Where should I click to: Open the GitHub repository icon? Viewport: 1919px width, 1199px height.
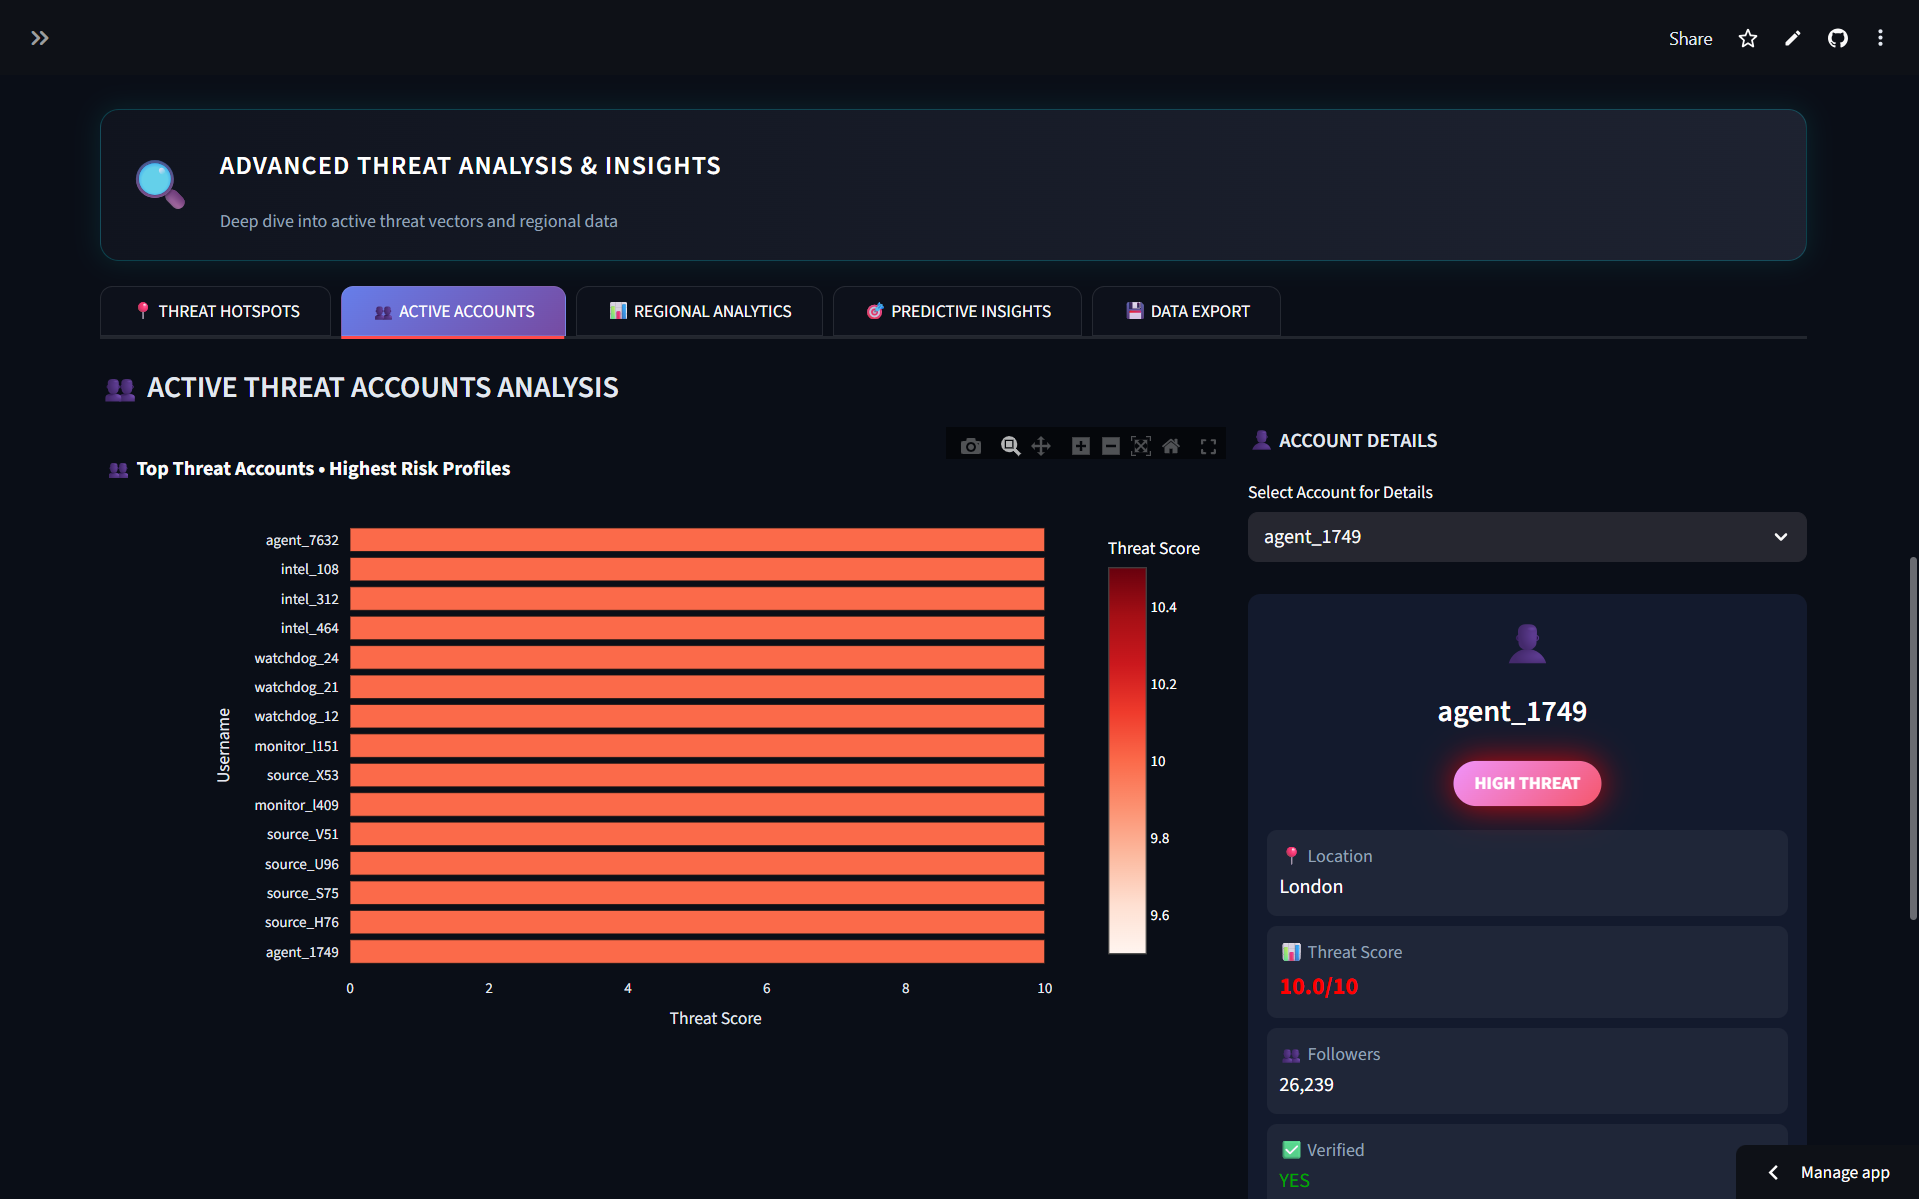click(x=1838, y=38)
